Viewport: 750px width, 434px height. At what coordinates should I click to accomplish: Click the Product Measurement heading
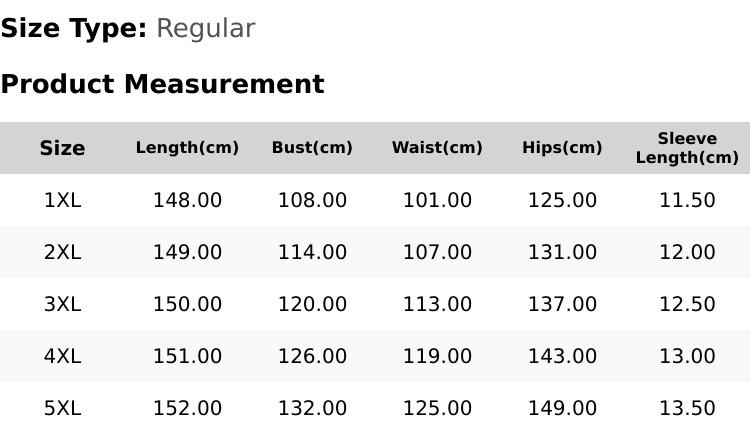click(x=163, y=84)
